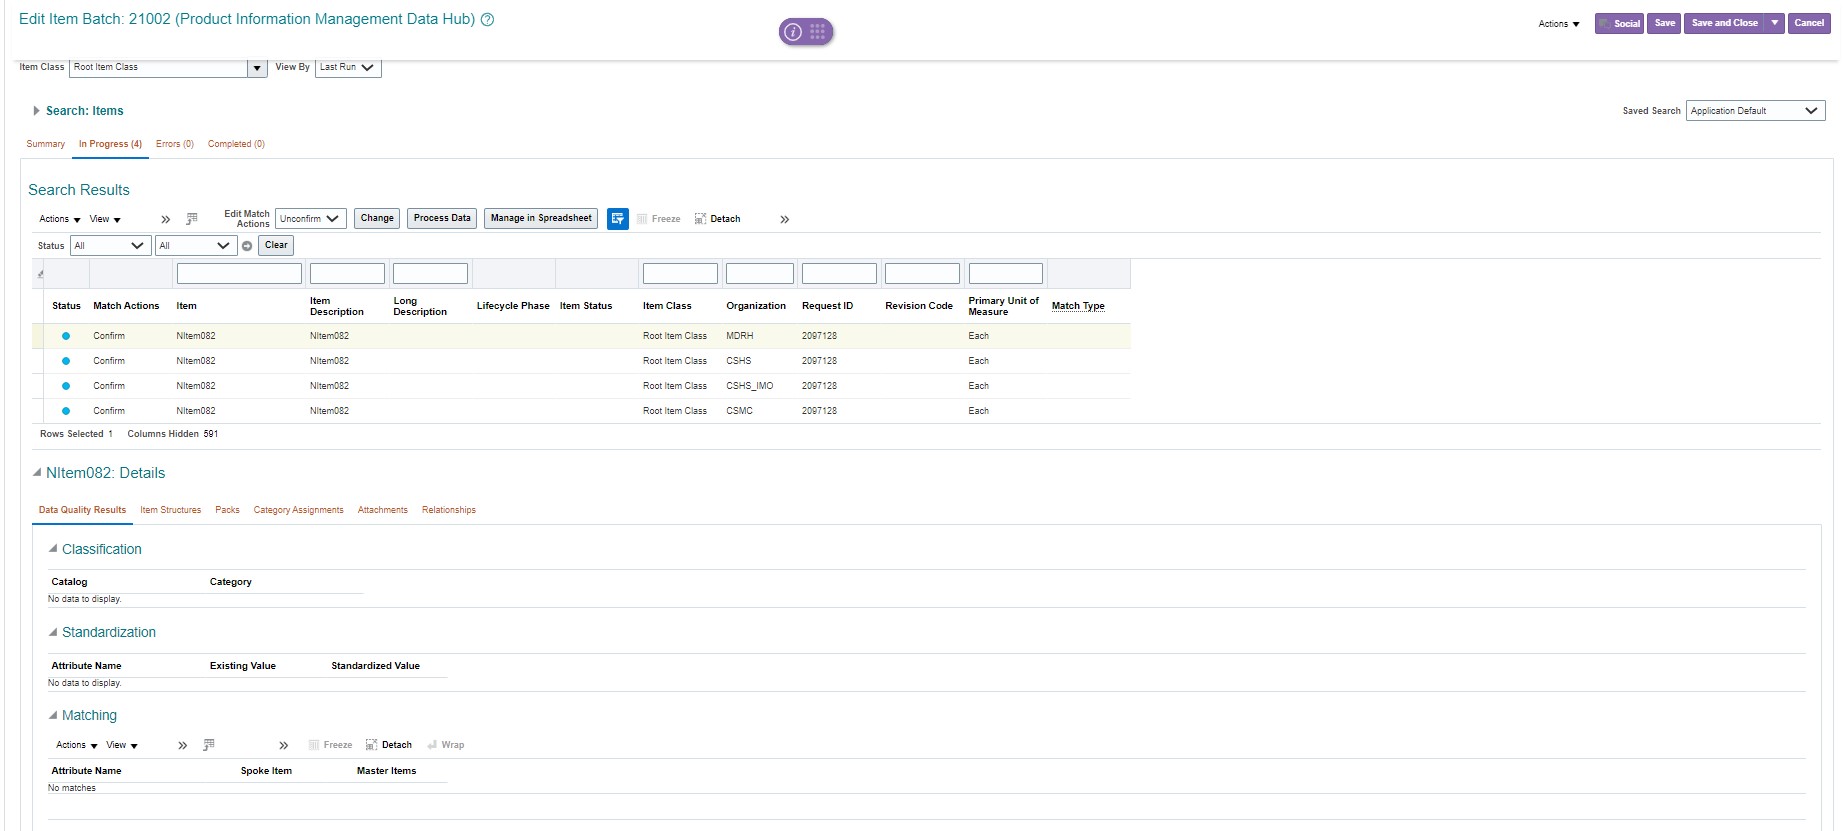Open the View By Last Run dropdown
This screenshot has width=1843, height=831.
[348, 68]
